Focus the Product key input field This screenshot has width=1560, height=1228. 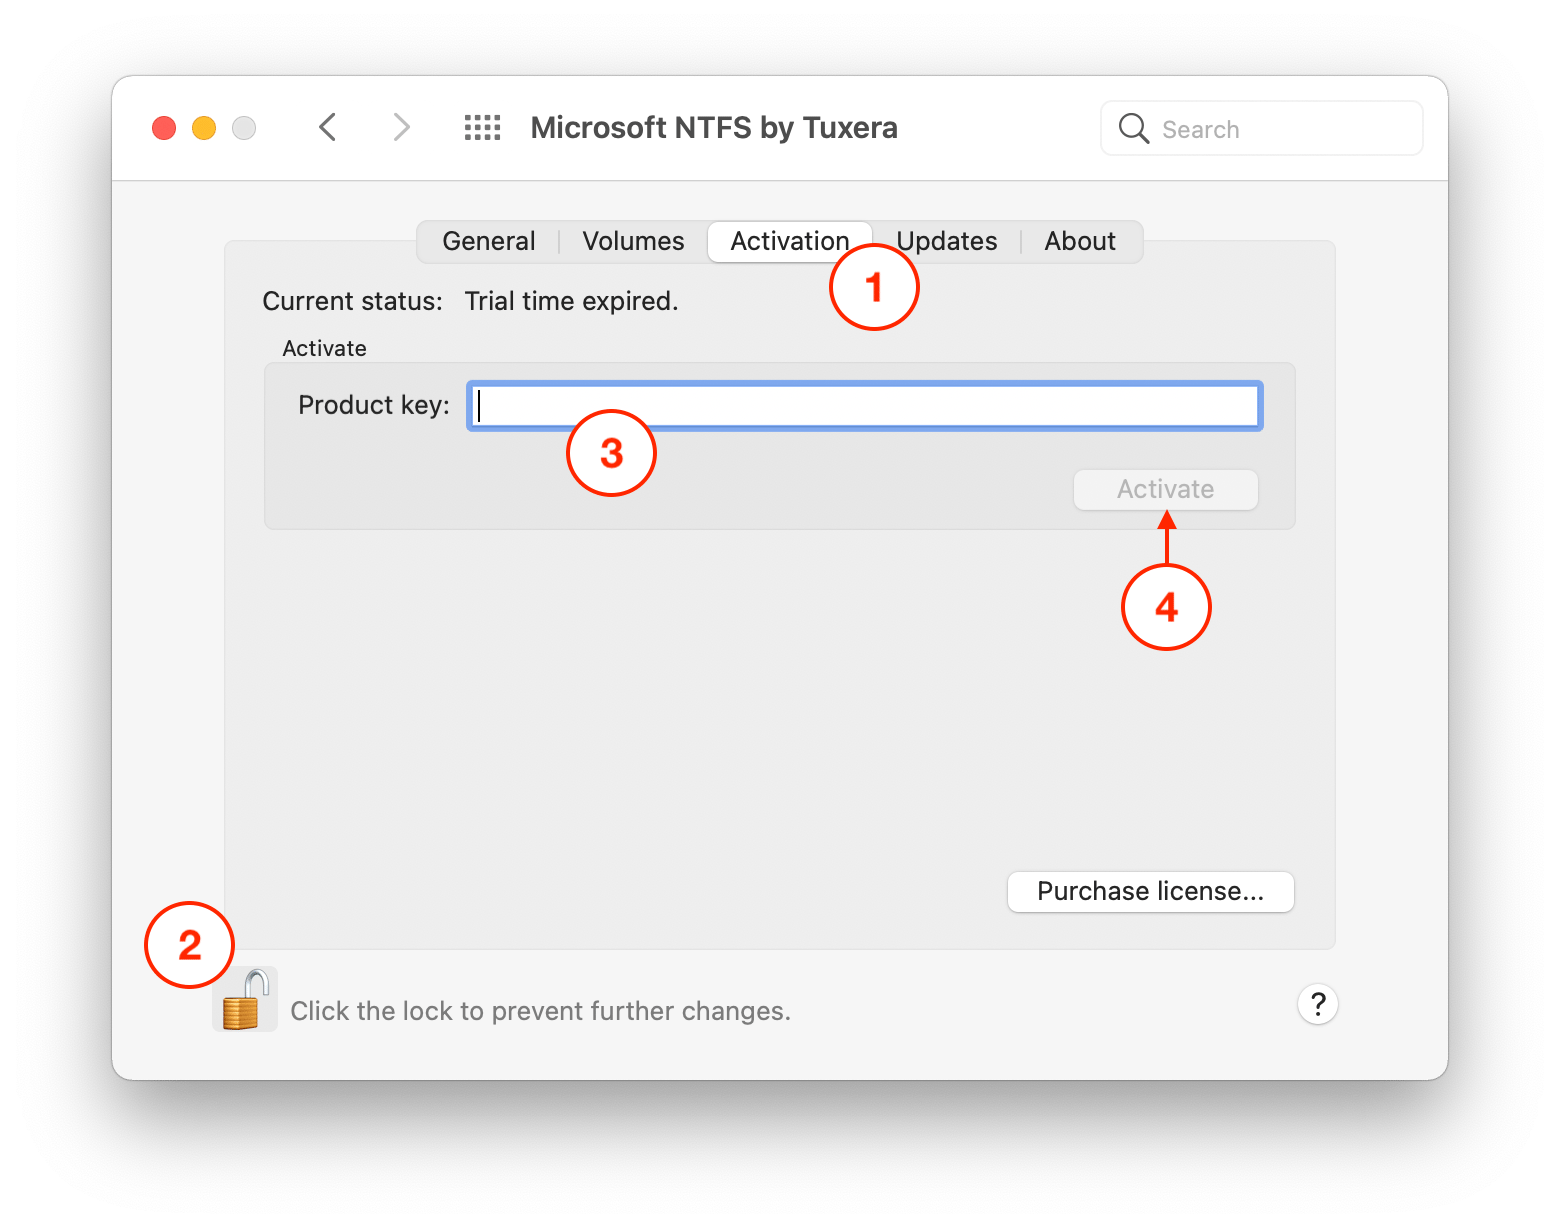tap(865, 406)
